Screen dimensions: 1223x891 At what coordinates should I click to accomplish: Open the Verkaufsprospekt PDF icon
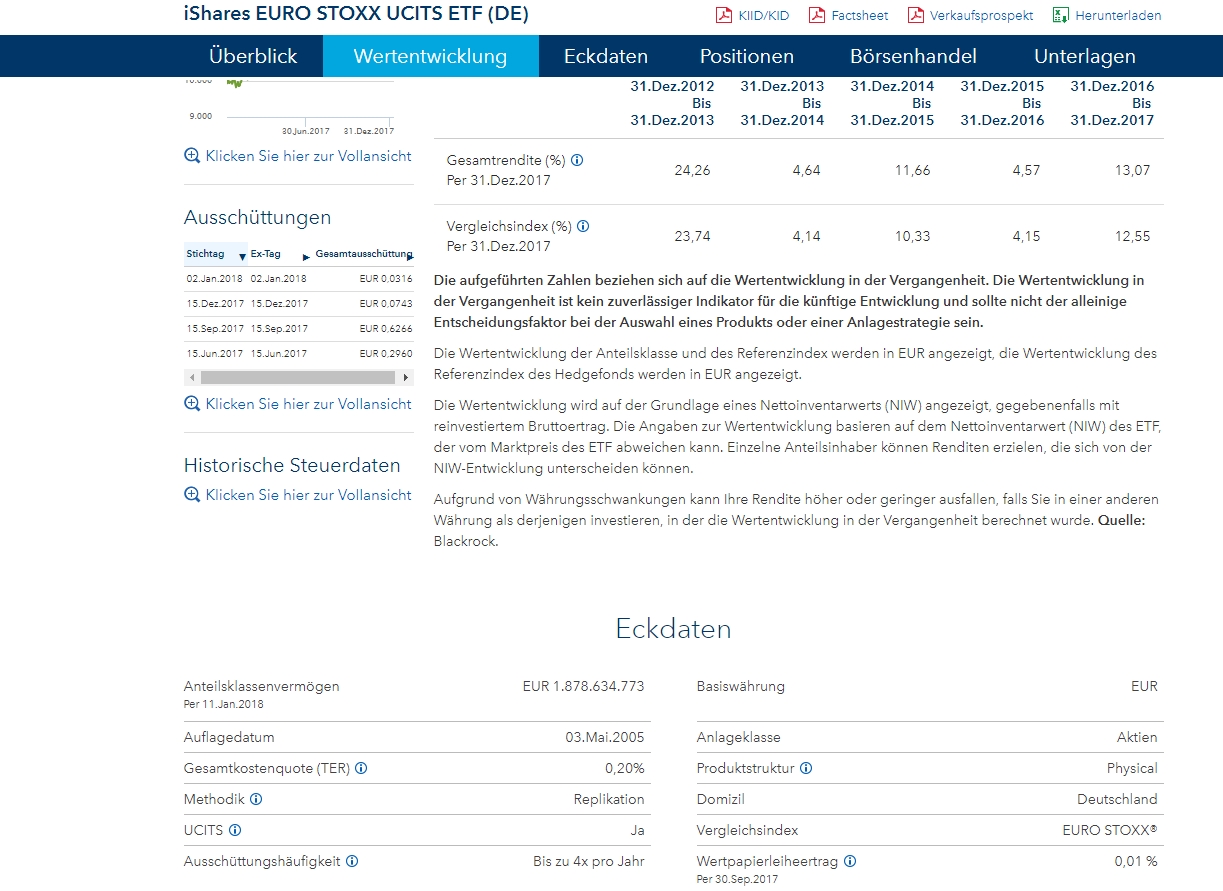(x=915, y=15)
